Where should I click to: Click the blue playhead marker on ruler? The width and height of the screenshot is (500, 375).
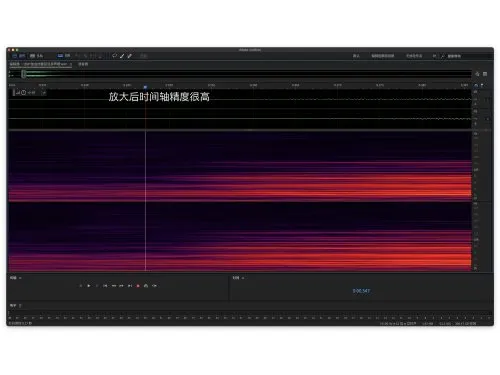point(145,87)
